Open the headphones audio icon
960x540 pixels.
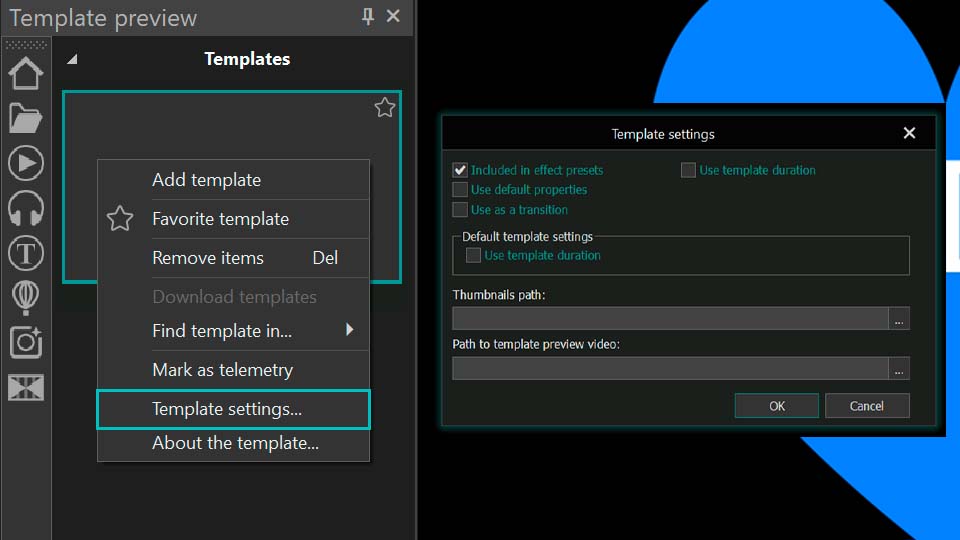tap(26, 208)
